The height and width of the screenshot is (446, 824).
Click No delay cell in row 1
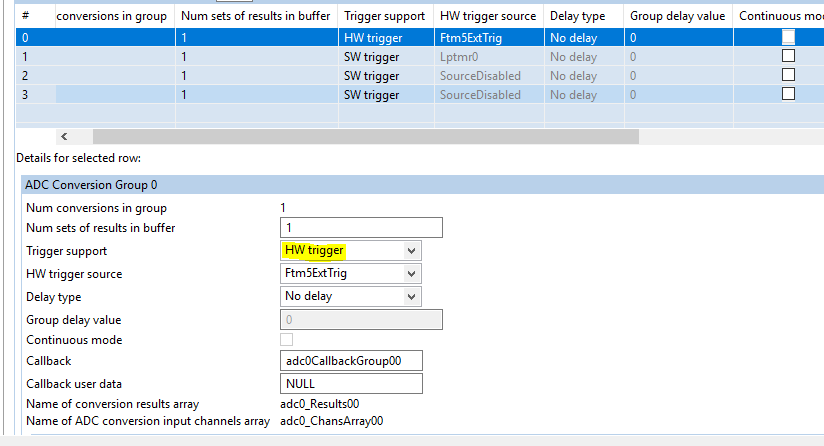coord(584,57)
